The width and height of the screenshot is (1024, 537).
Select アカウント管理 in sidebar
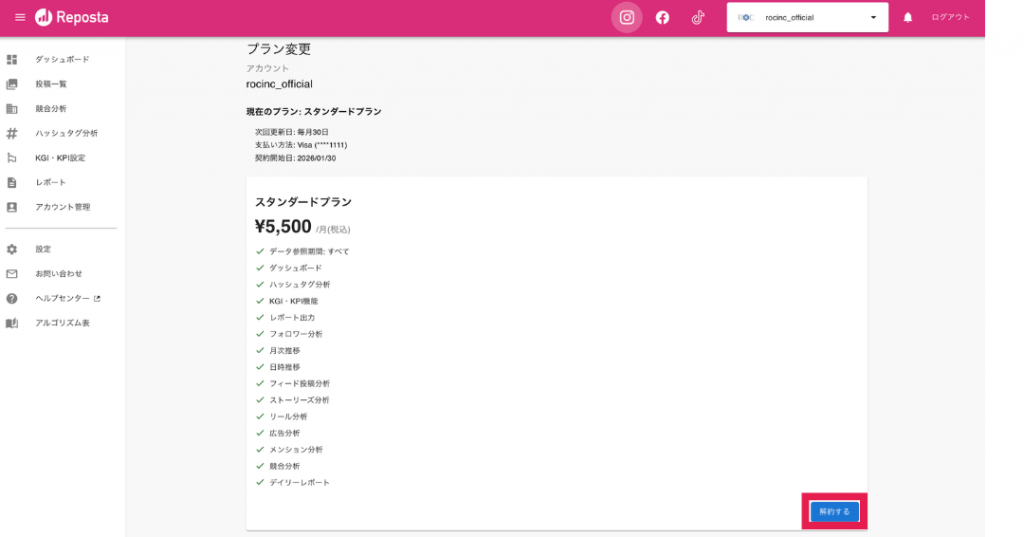click(x=62, y=207)
